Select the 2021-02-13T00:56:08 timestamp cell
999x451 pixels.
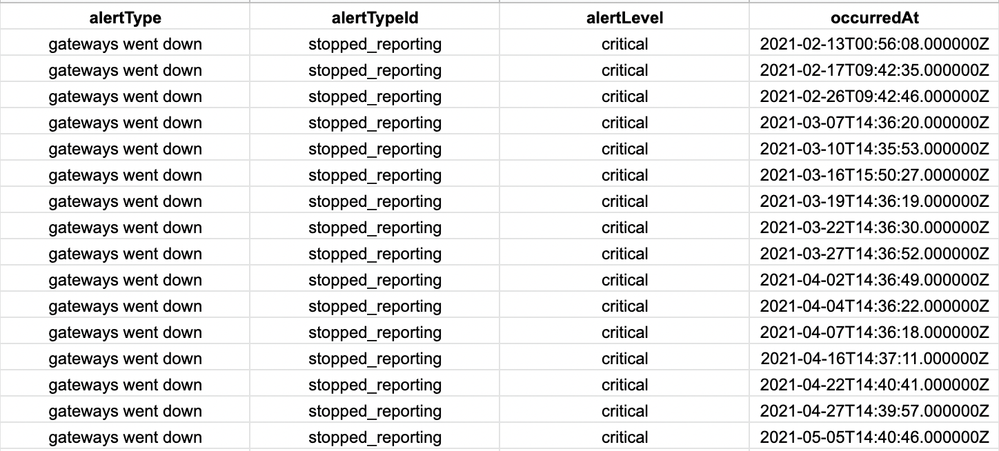[x=873, y=44]
